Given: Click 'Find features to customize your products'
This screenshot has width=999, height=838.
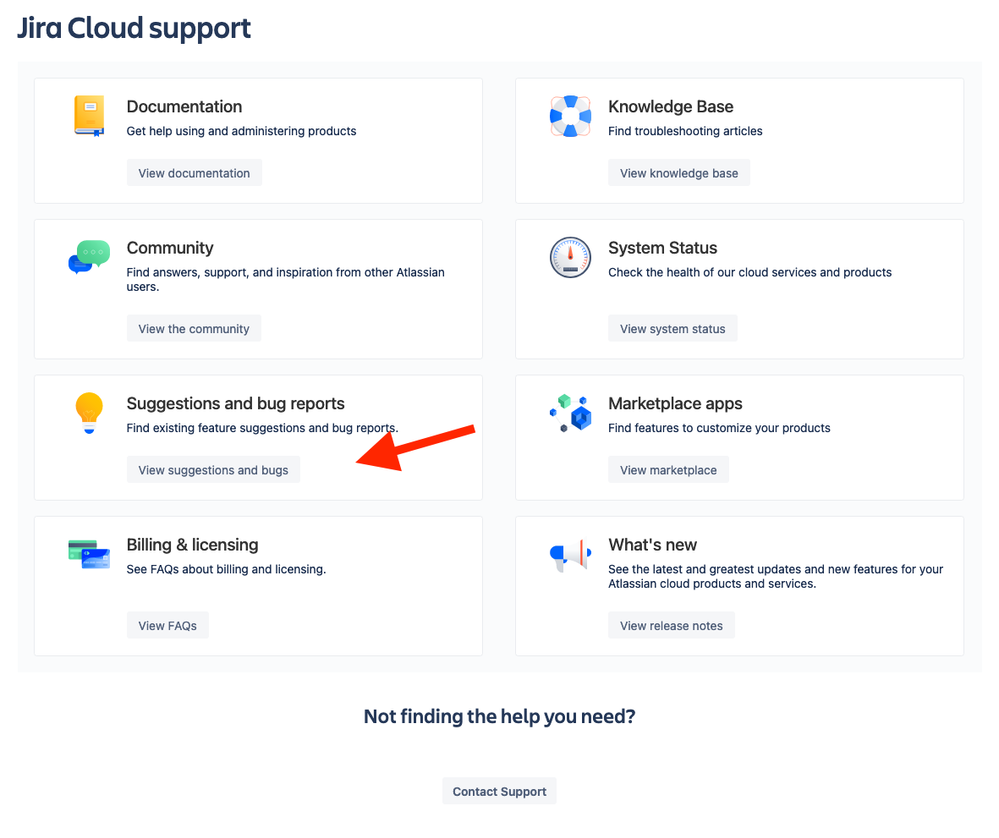Looking at the screenshot, I should click(719, 428).
